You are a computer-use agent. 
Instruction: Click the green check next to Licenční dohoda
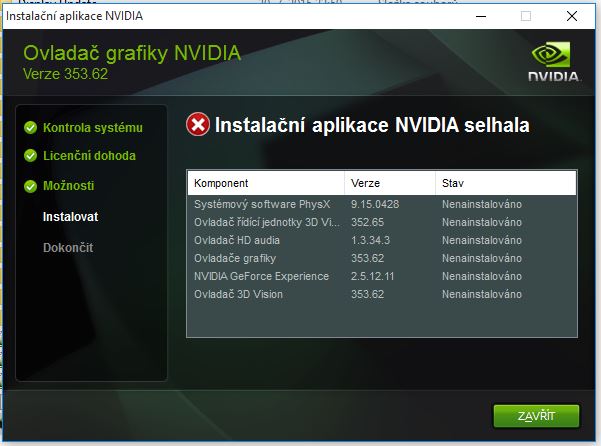(30, 156)
